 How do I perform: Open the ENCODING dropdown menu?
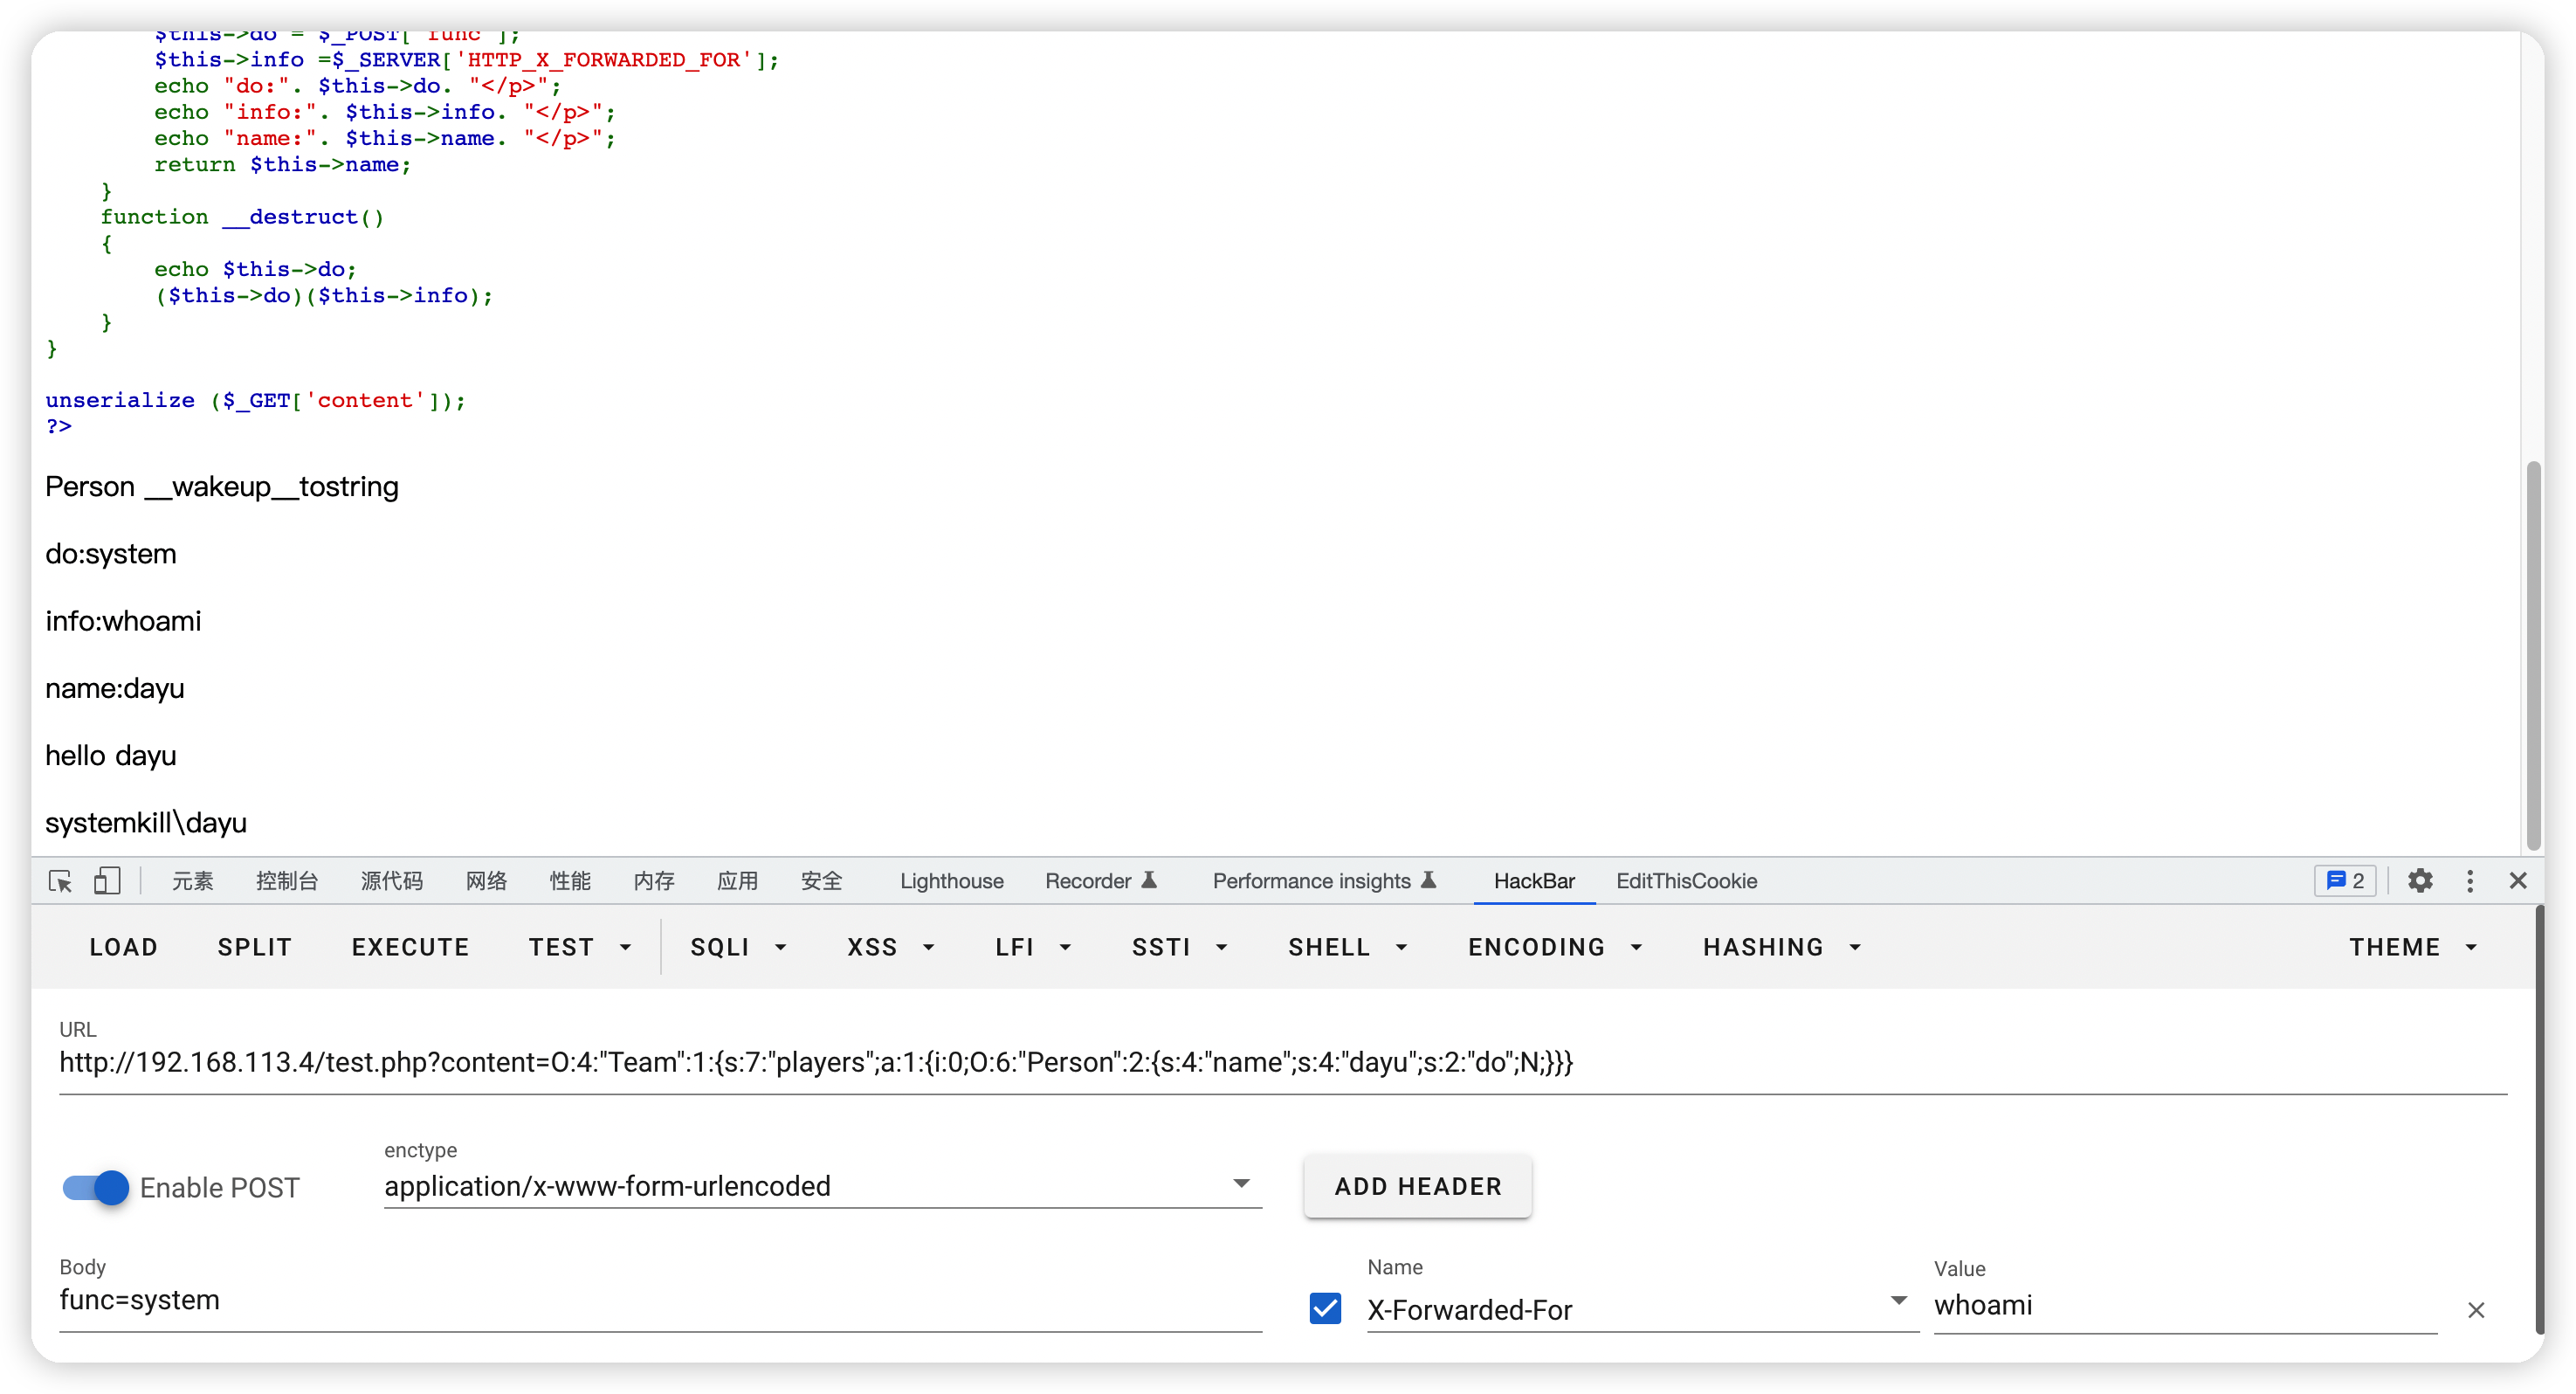click(1554, 947)
